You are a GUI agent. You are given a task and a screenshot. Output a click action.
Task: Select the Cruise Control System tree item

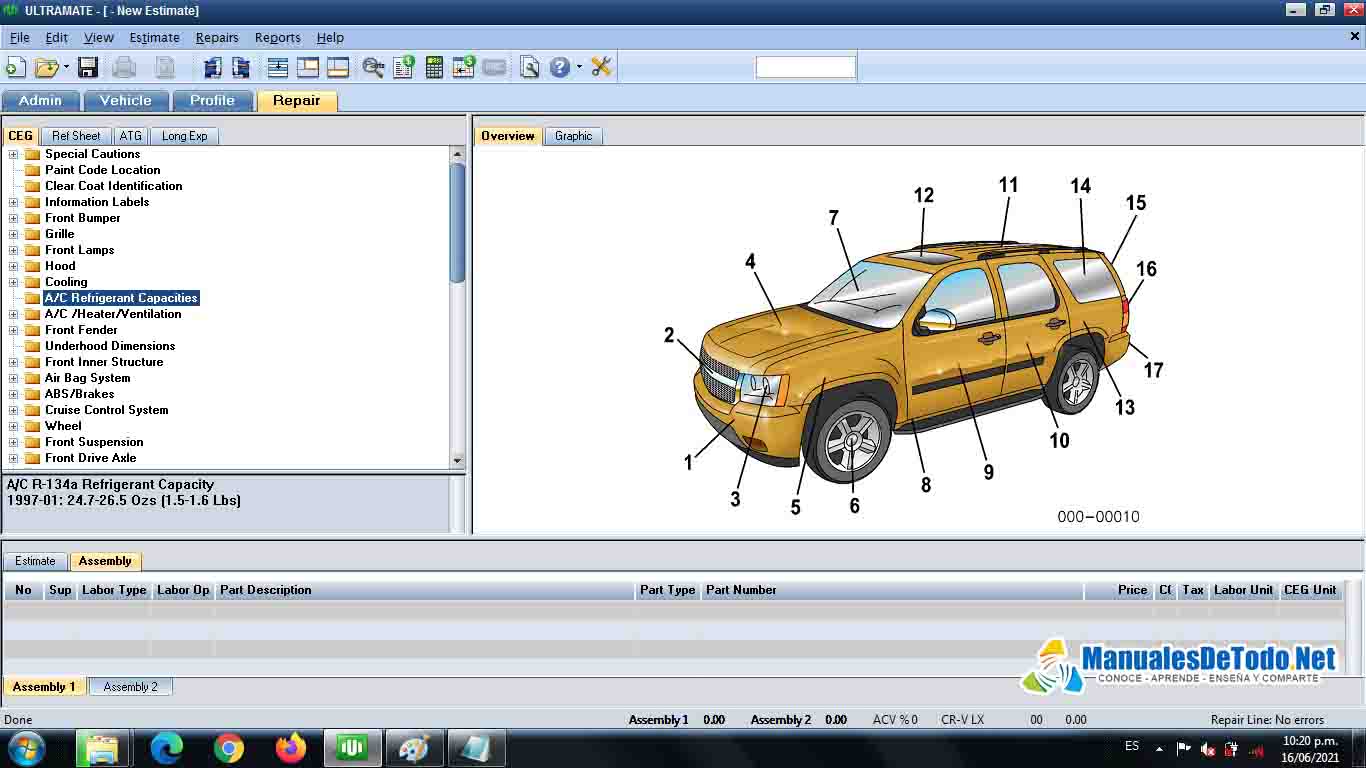(106, 410)
